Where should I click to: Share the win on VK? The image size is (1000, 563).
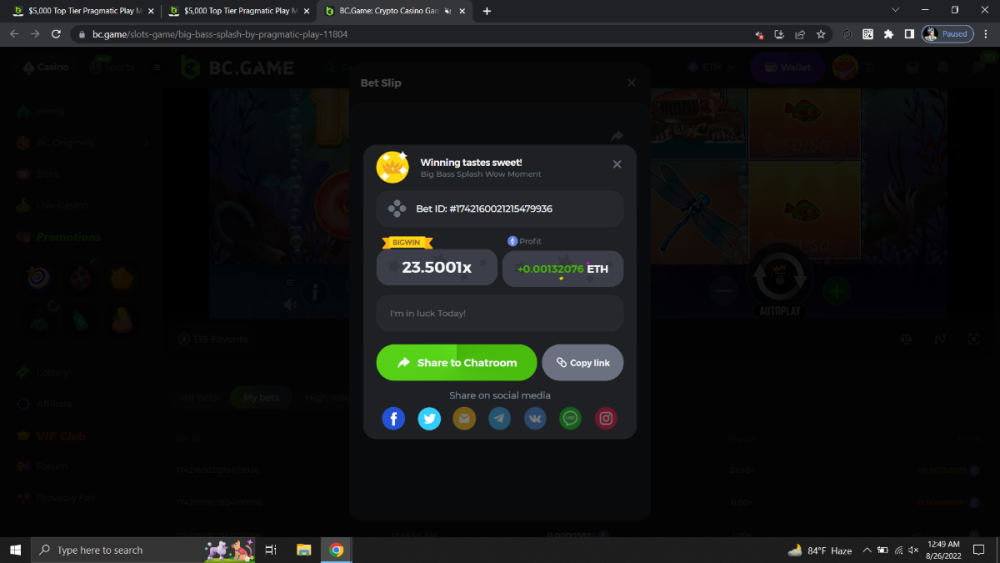click(535, 419)
